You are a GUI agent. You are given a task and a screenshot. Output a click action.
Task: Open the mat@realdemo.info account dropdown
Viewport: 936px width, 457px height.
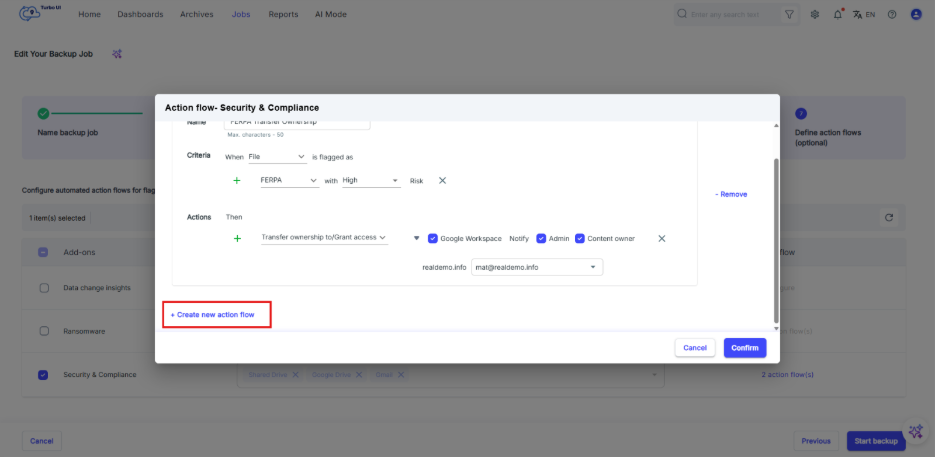coord(537,267)
